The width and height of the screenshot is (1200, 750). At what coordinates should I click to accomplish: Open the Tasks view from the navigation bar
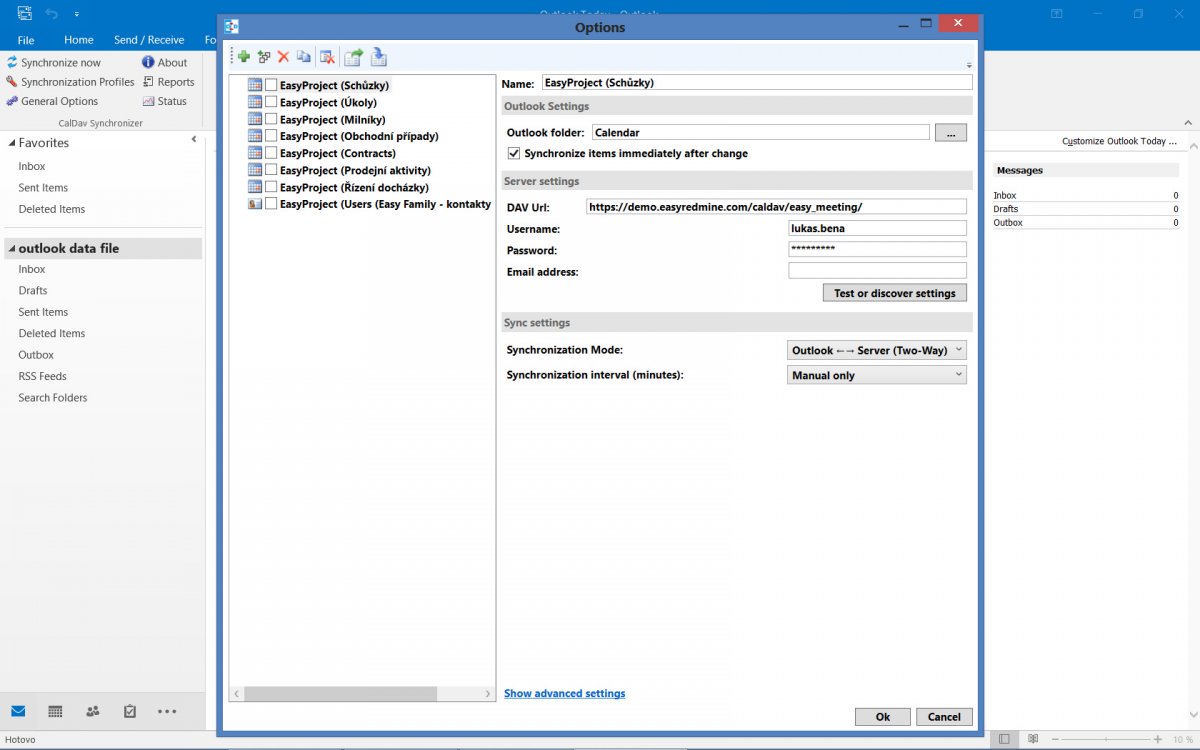(129, 711)
